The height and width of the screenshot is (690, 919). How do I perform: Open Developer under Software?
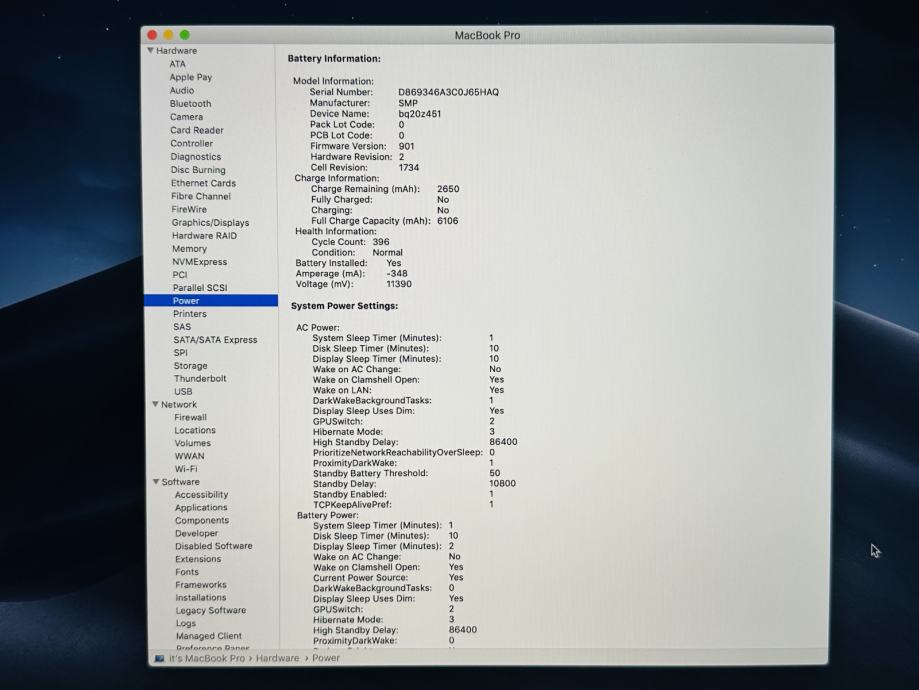point(196,533)
